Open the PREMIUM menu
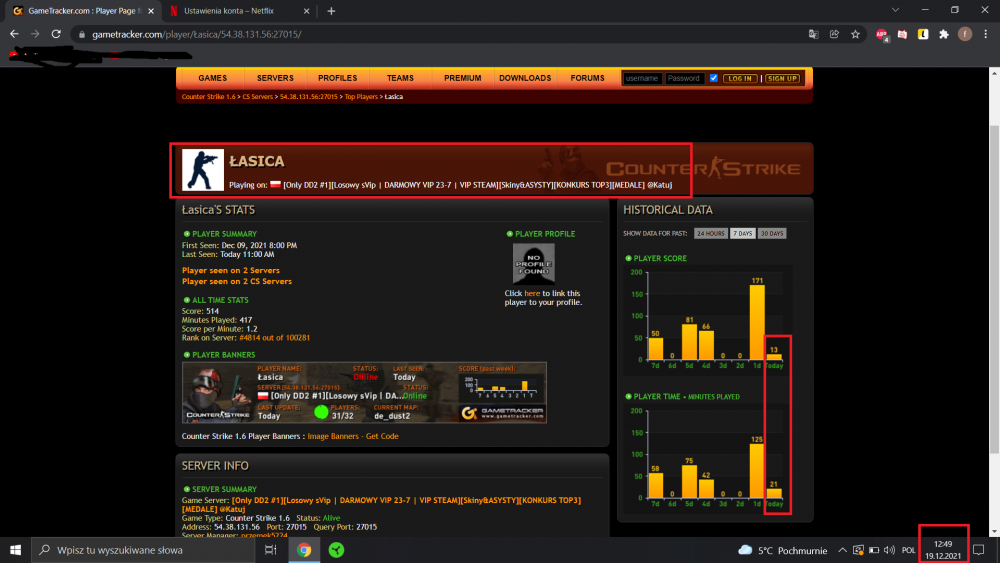Screen dimensions: 1000x563 pyautogui.click(x=462, y=78)
